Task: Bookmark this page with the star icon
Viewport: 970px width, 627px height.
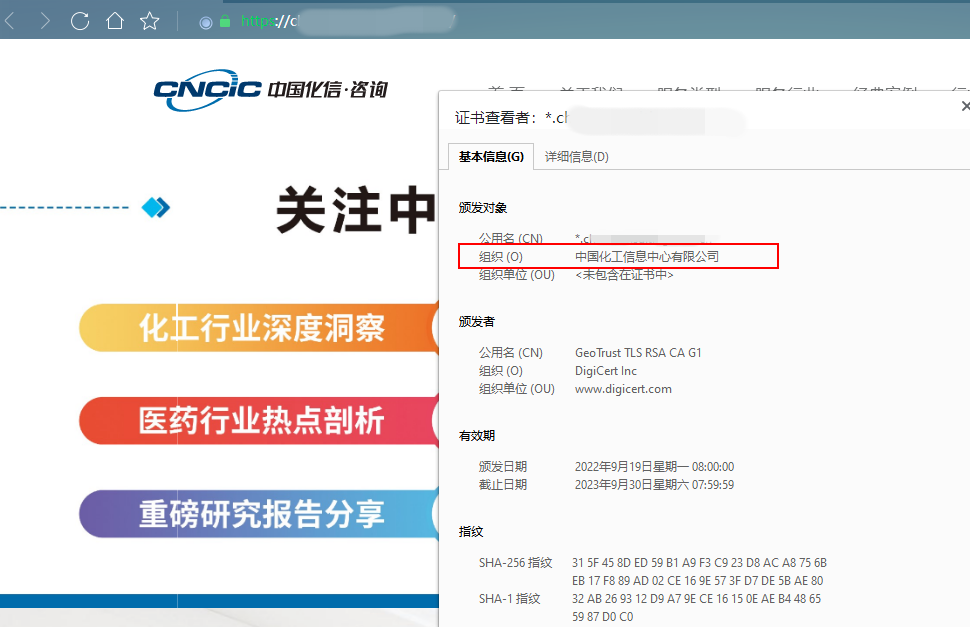Action: (150, 21)
